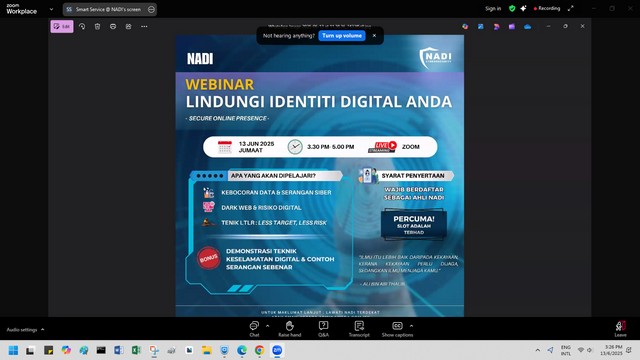This screenshot has height=360, width=640.
Task: Open File Explorer from the taskbar
Action: click(x=207, y=350)
